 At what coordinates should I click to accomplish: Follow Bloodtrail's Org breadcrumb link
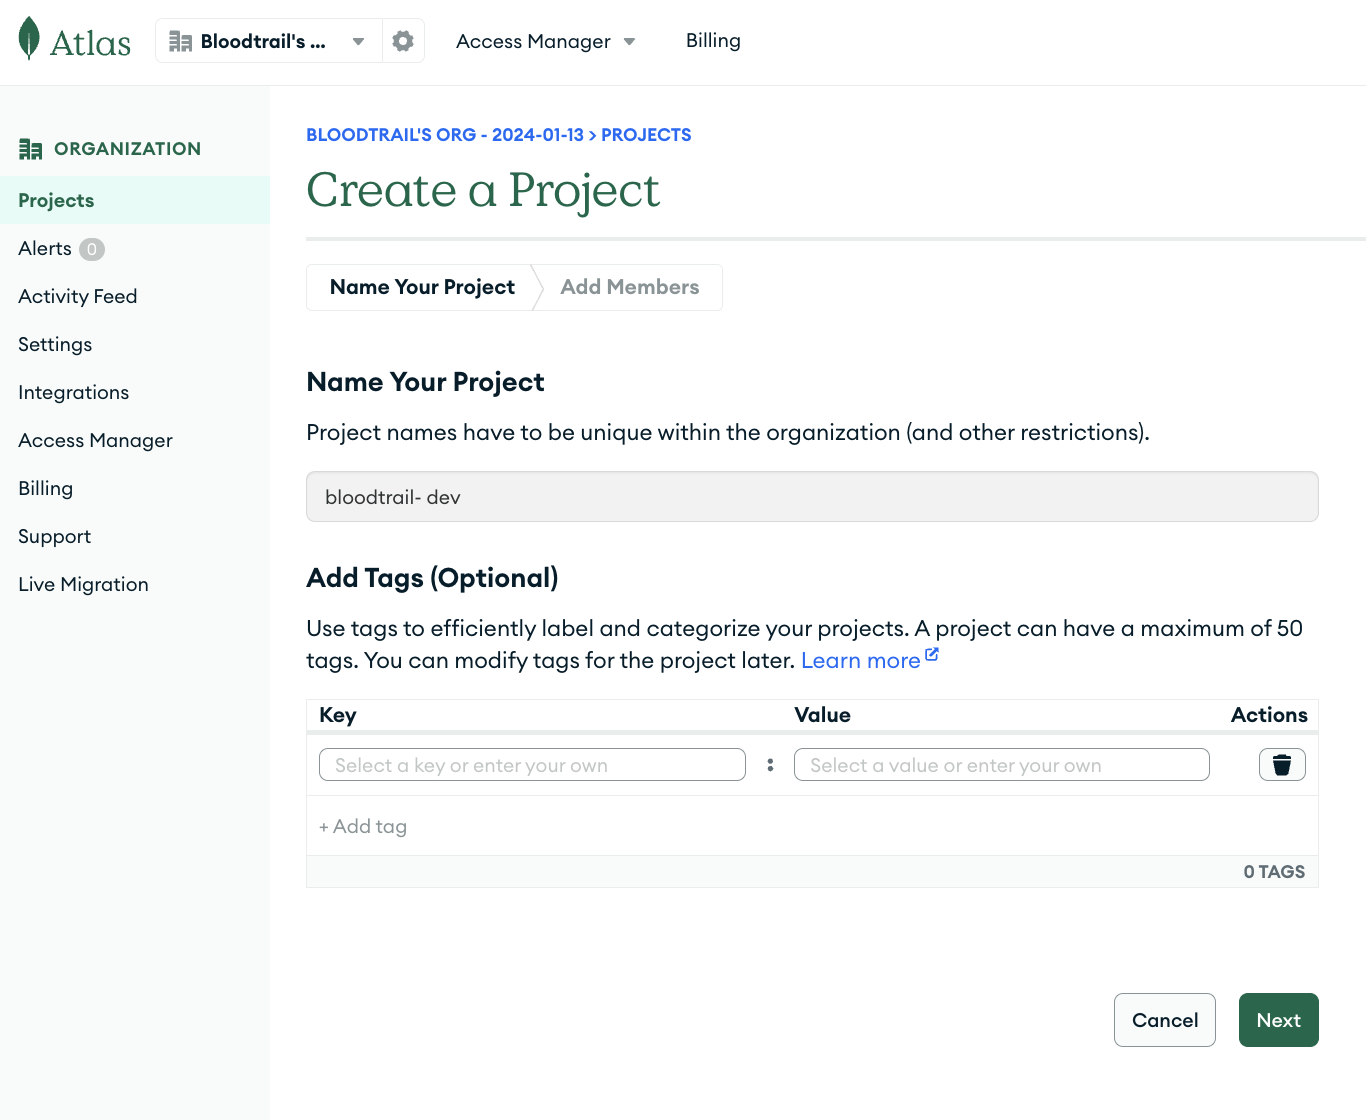[x=445, y=135]
